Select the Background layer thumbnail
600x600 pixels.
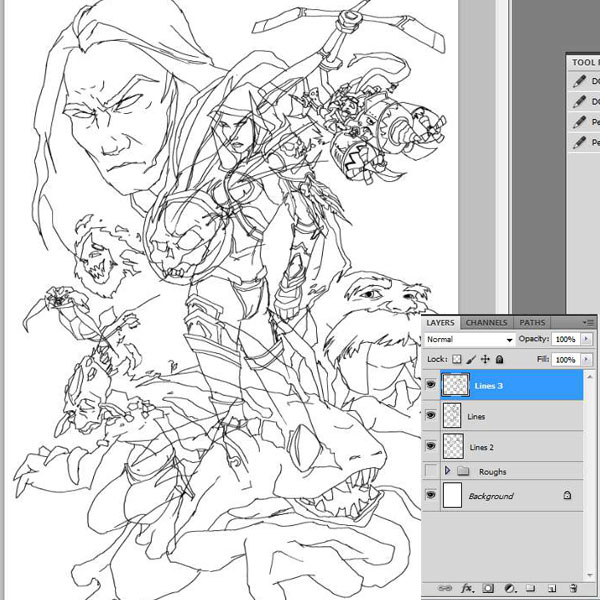452,495
